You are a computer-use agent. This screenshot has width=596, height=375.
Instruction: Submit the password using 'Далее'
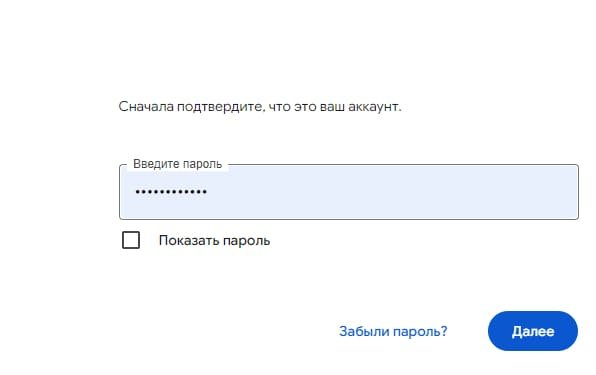click(533, 331)
